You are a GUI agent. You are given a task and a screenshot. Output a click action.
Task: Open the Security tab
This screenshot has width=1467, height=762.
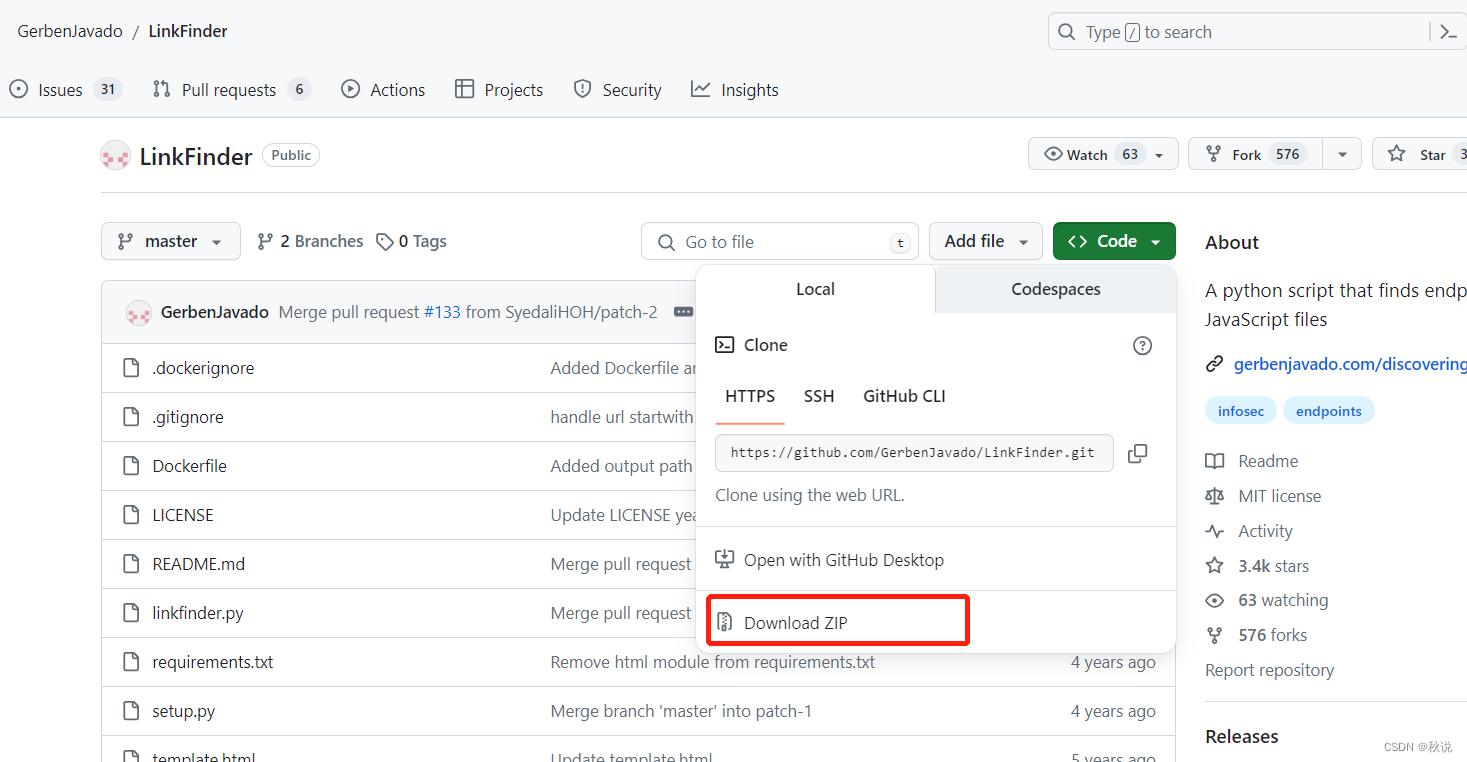click(x=617, y=90)
